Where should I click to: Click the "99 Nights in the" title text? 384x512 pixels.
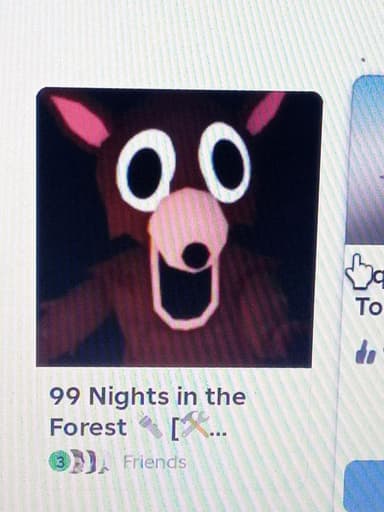(x=148, y=396)
